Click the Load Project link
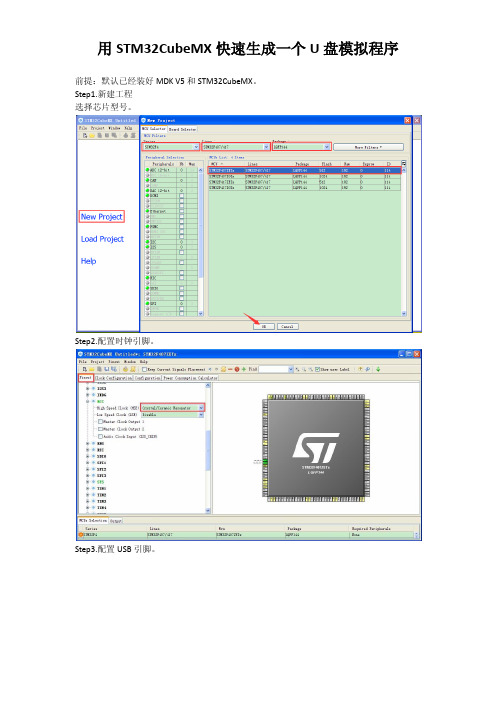496x702 pixels. coord(102,239)
